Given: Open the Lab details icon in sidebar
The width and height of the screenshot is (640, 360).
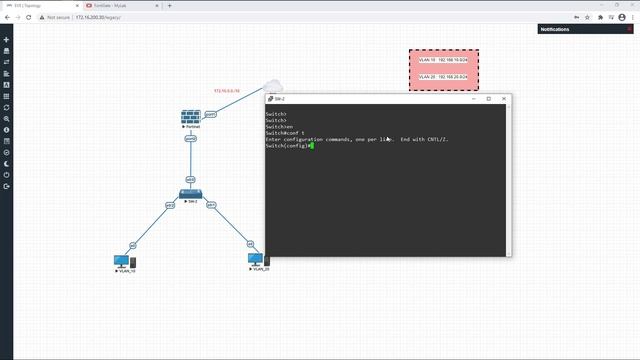Looking at the screenshot, I should (6, 141).
